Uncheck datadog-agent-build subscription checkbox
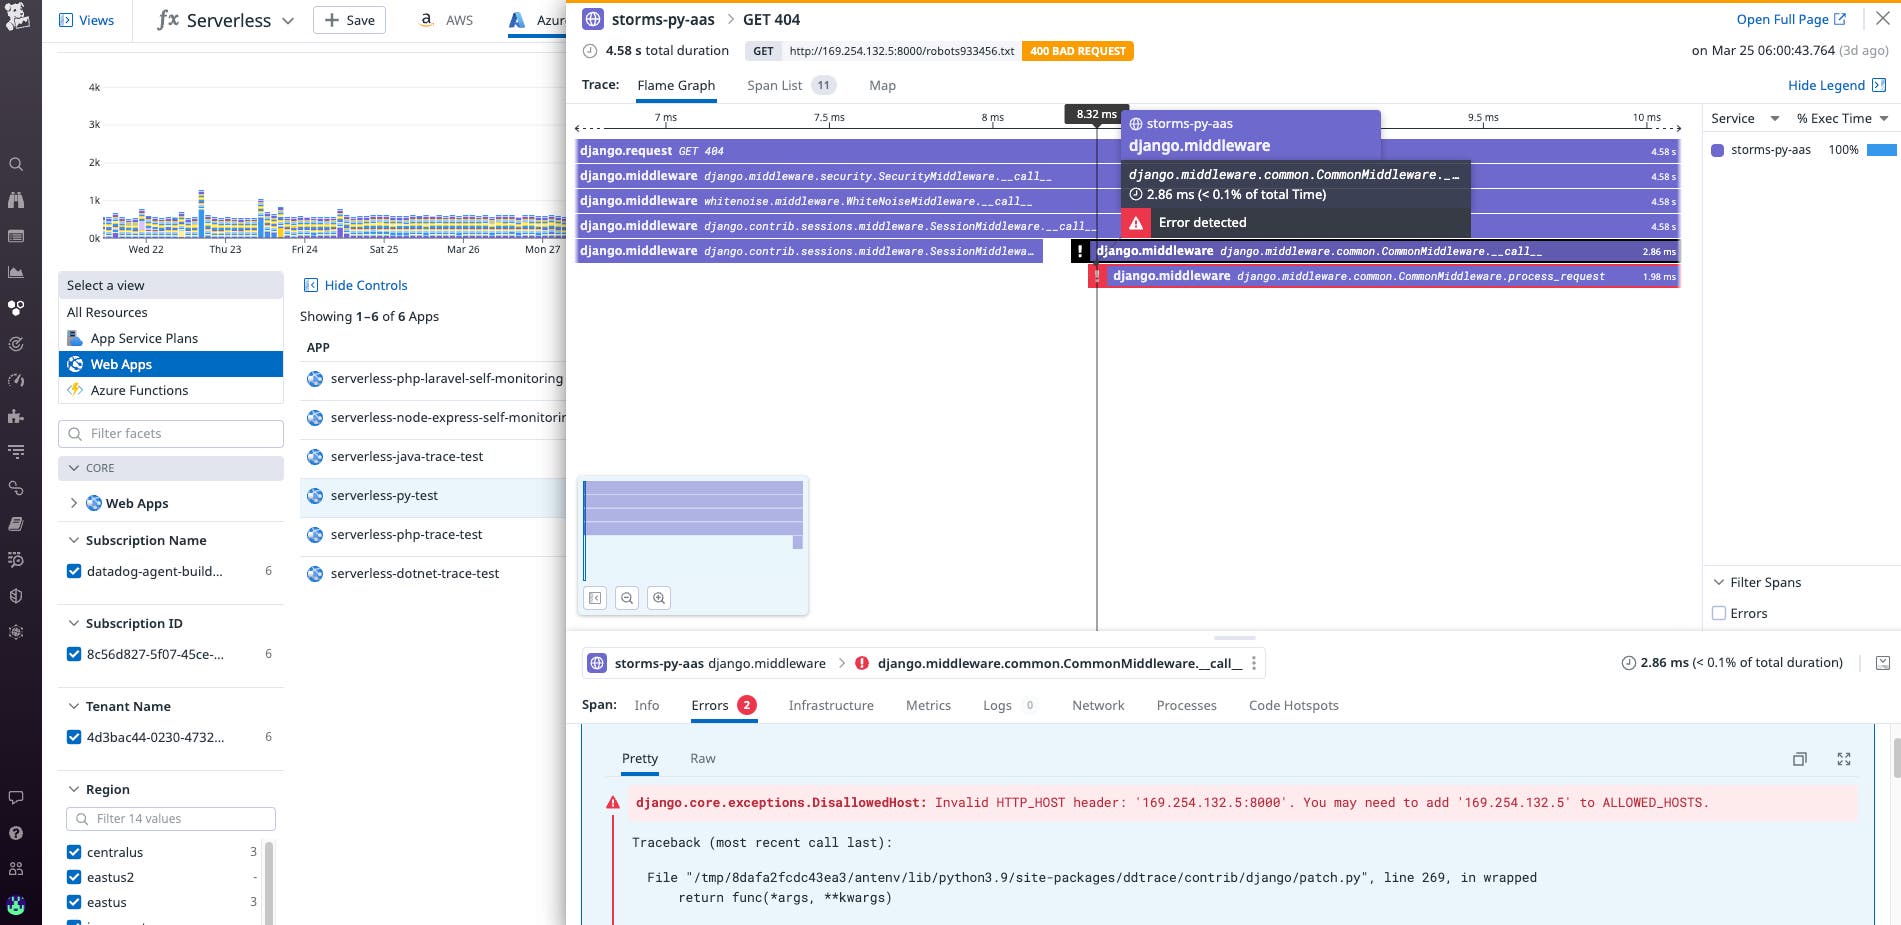This screenshot has width=1901, height=925. pos(74,571)
